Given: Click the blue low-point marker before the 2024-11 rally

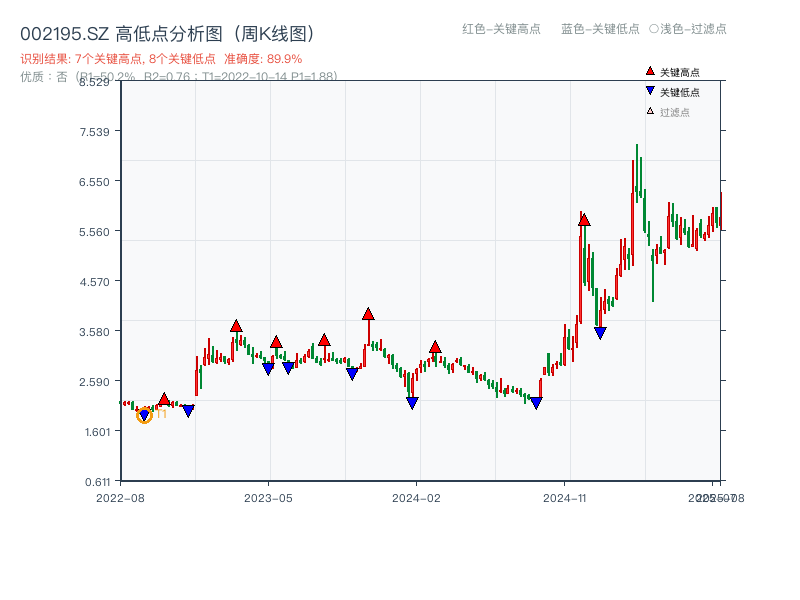Looking at the screenshot, I should (x=536, y=402).
